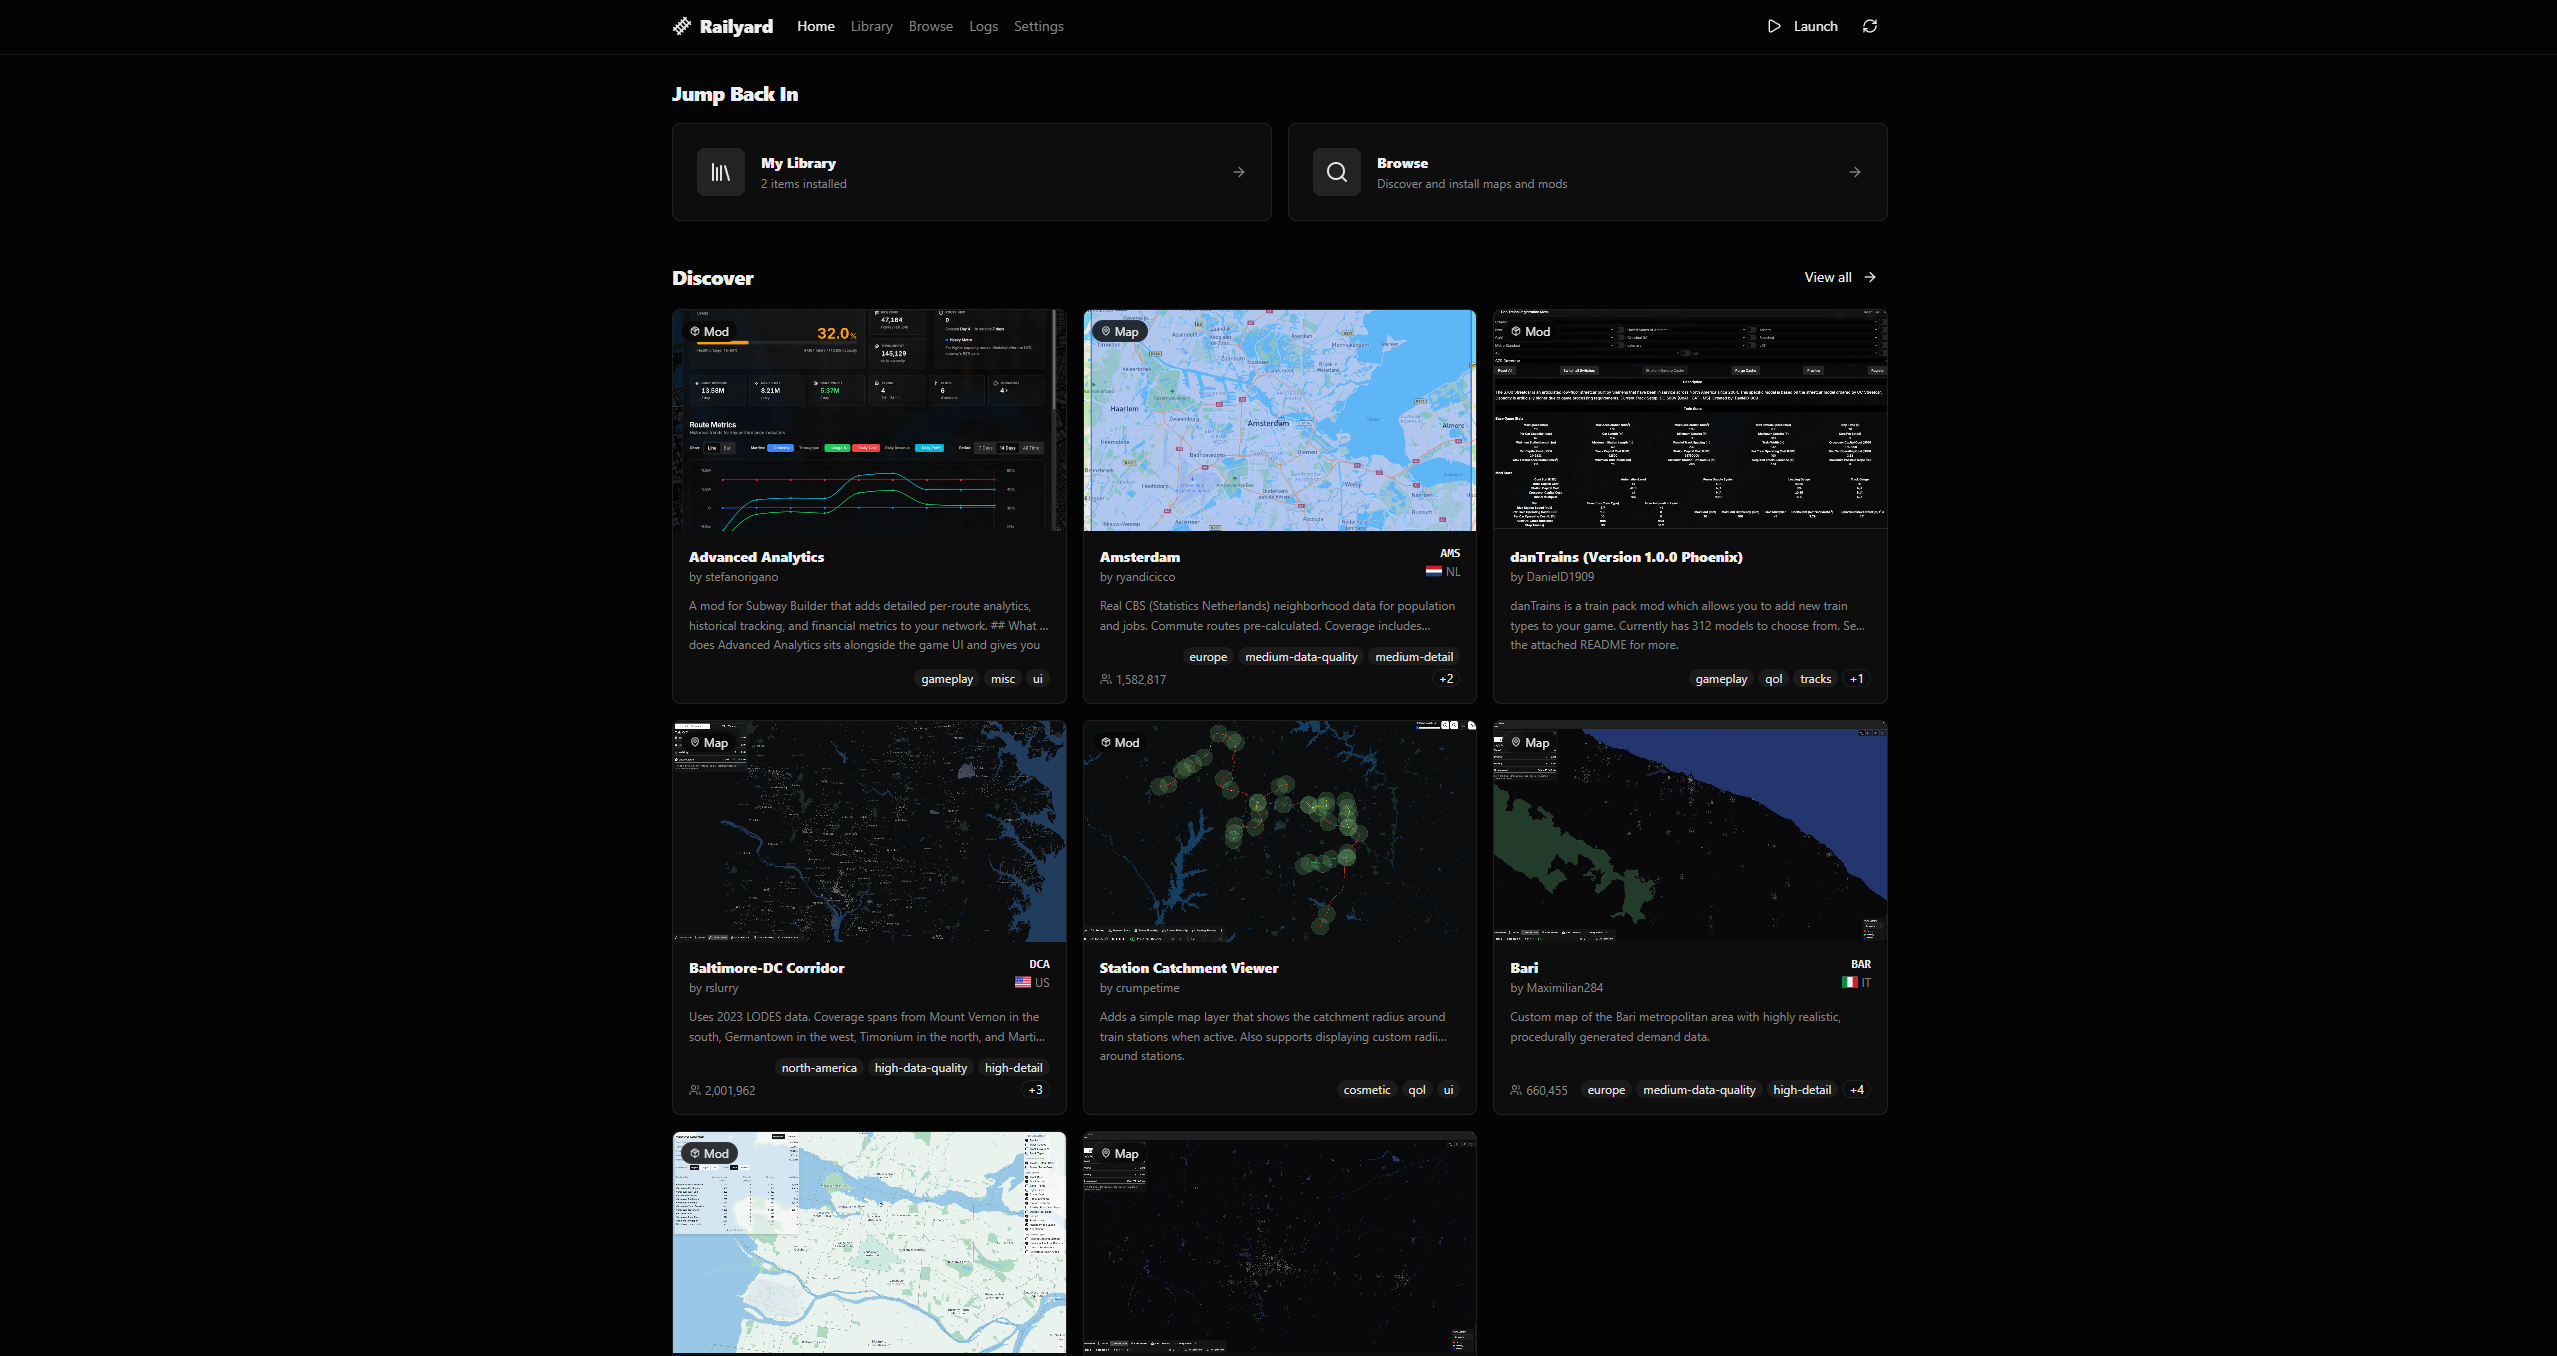
Task: Expand the +2 hidden tags on Amsterdam
Action: [1445, 678]
